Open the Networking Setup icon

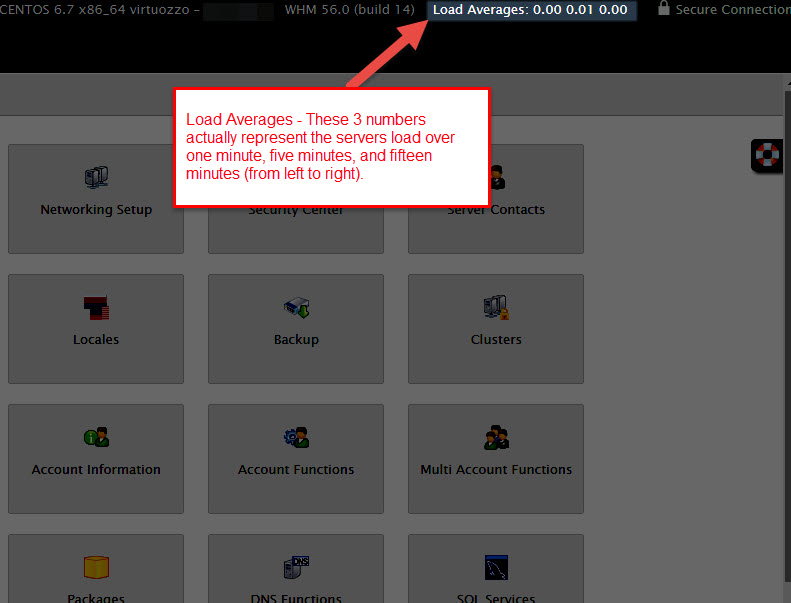click(x=96, y=177)
